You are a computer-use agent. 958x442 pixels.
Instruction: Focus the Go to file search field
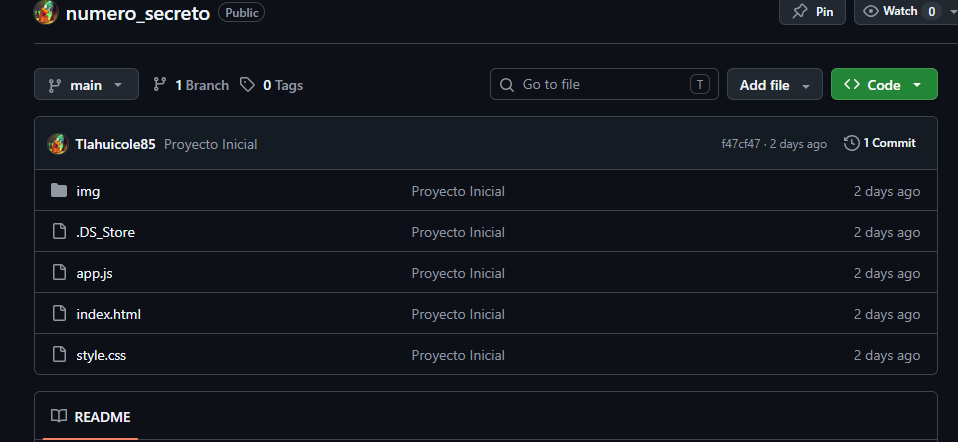pos(604,84)
